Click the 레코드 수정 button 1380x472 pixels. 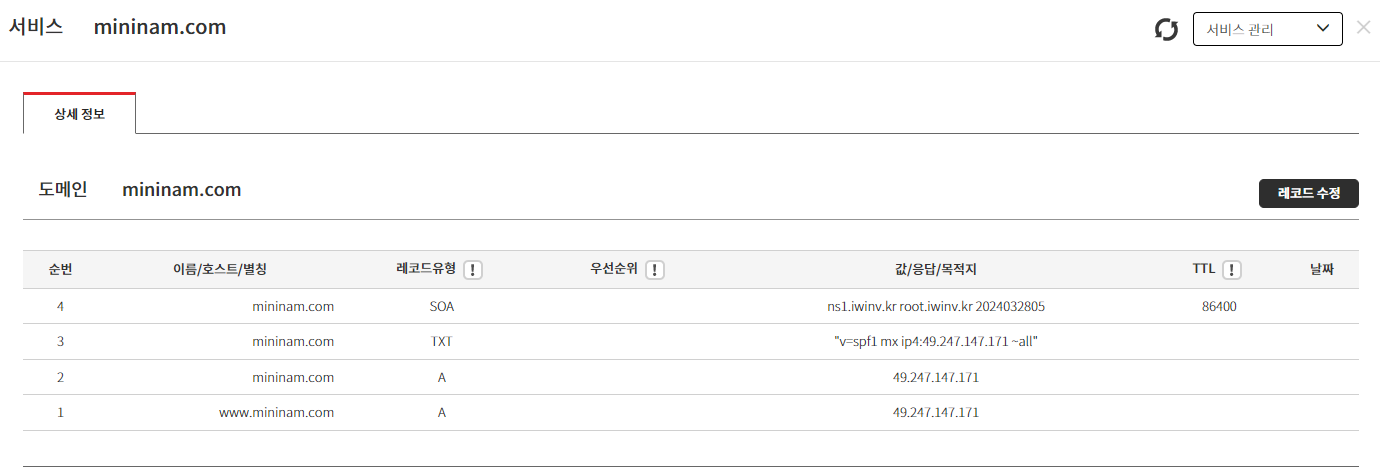pos(1308,193)
